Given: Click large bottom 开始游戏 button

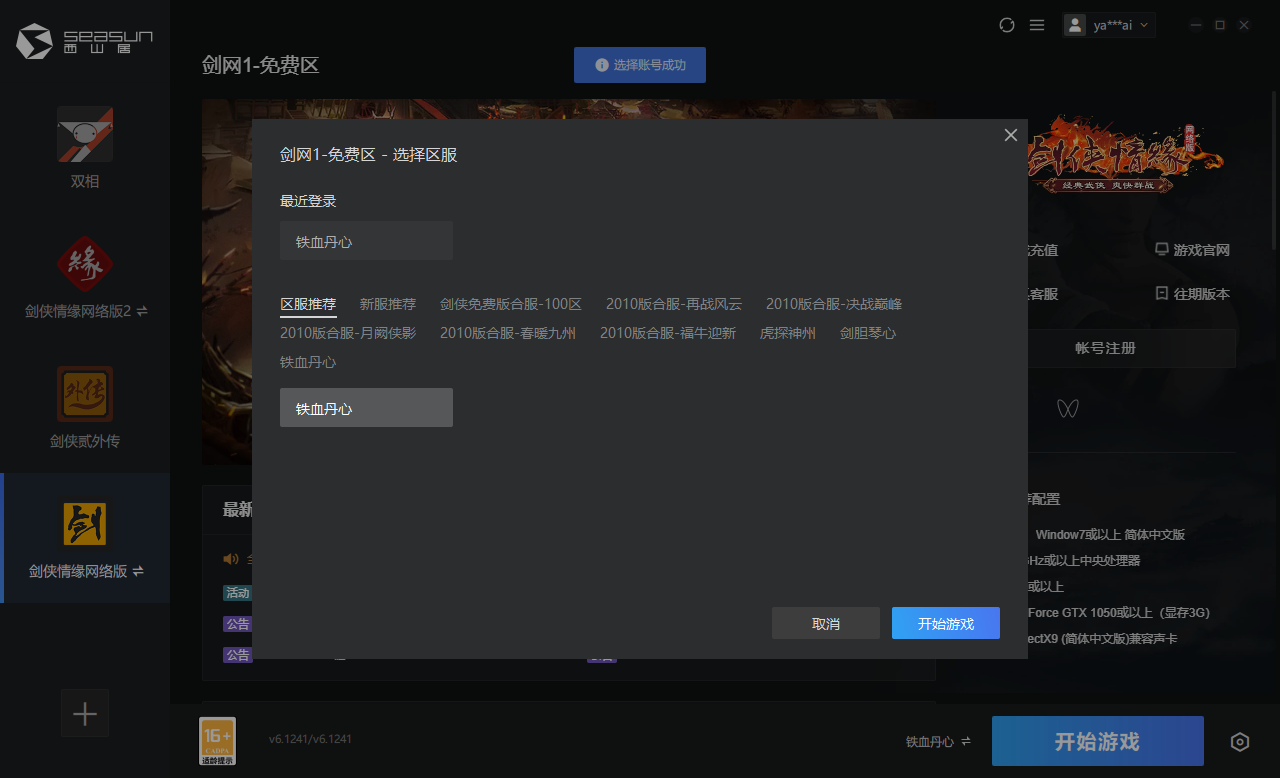Looking at the screenshot, I should (1098, 741).
